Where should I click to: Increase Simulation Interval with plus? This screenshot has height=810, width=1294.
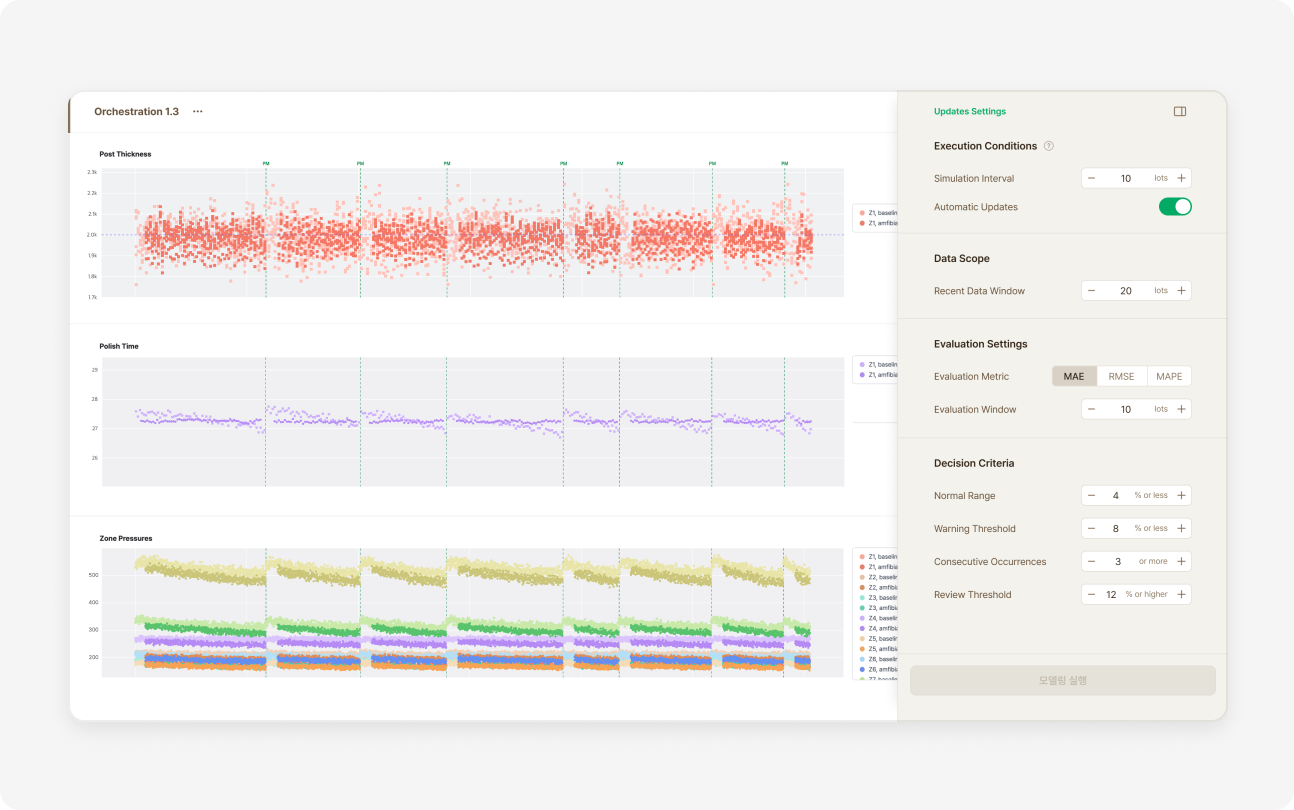(x=1181, y=179)
